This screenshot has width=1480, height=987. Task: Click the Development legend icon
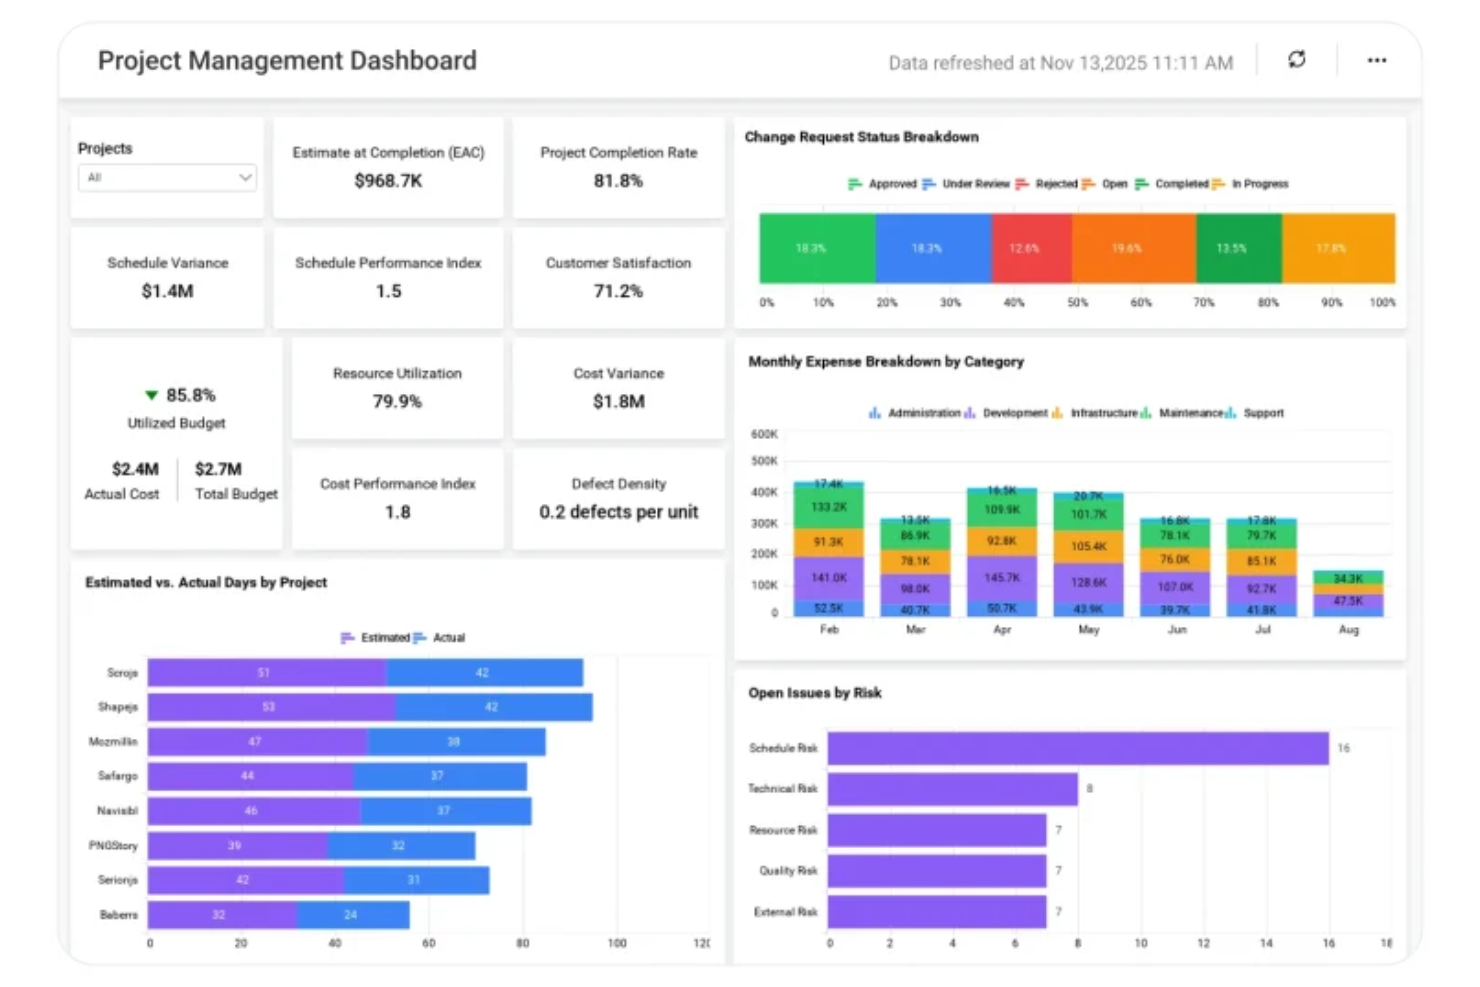tap(968, 412)
